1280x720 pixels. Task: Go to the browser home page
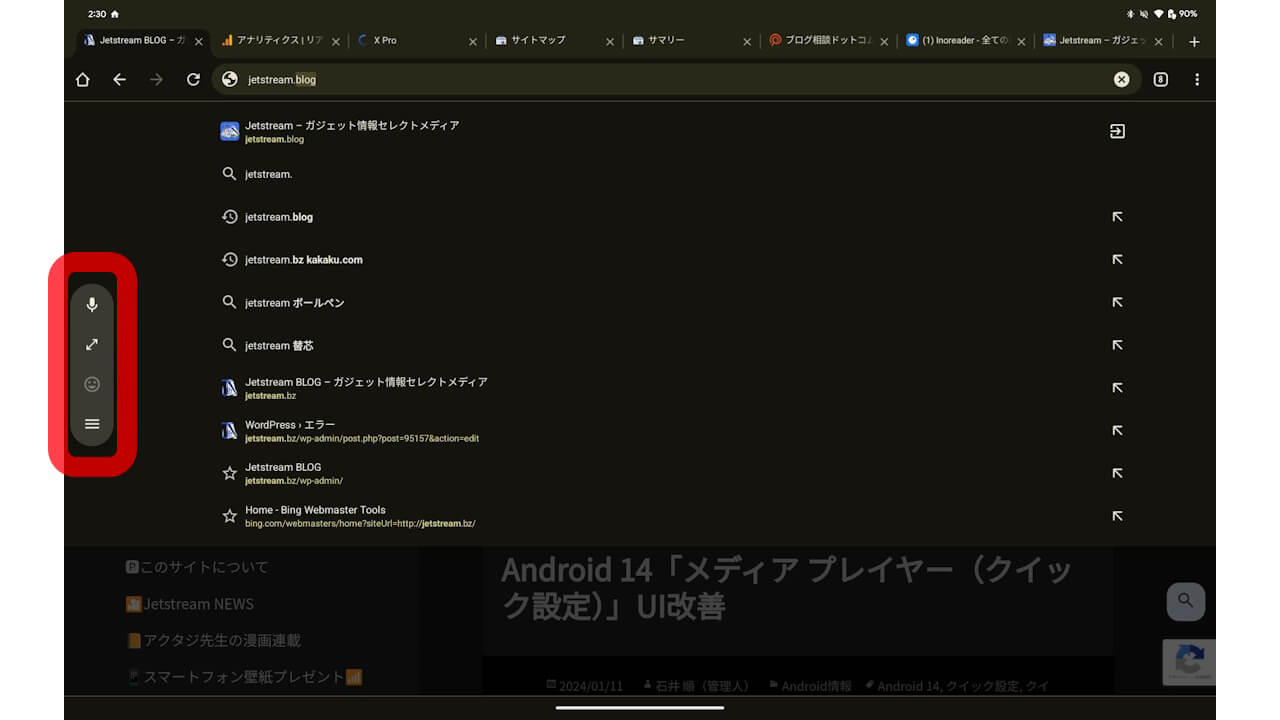point(83,79)
